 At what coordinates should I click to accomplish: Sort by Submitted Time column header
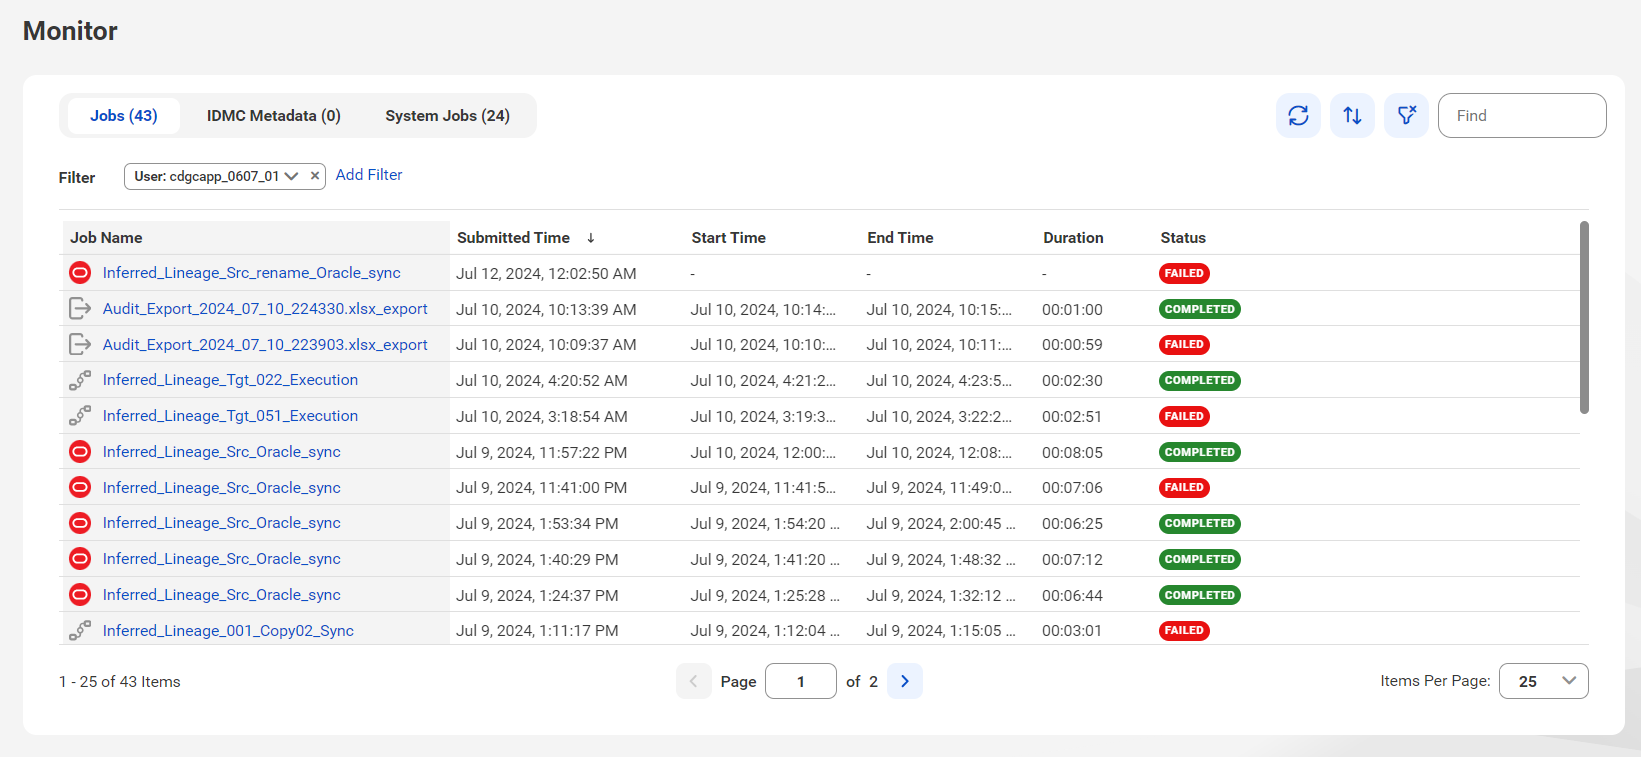coord(513,238)
